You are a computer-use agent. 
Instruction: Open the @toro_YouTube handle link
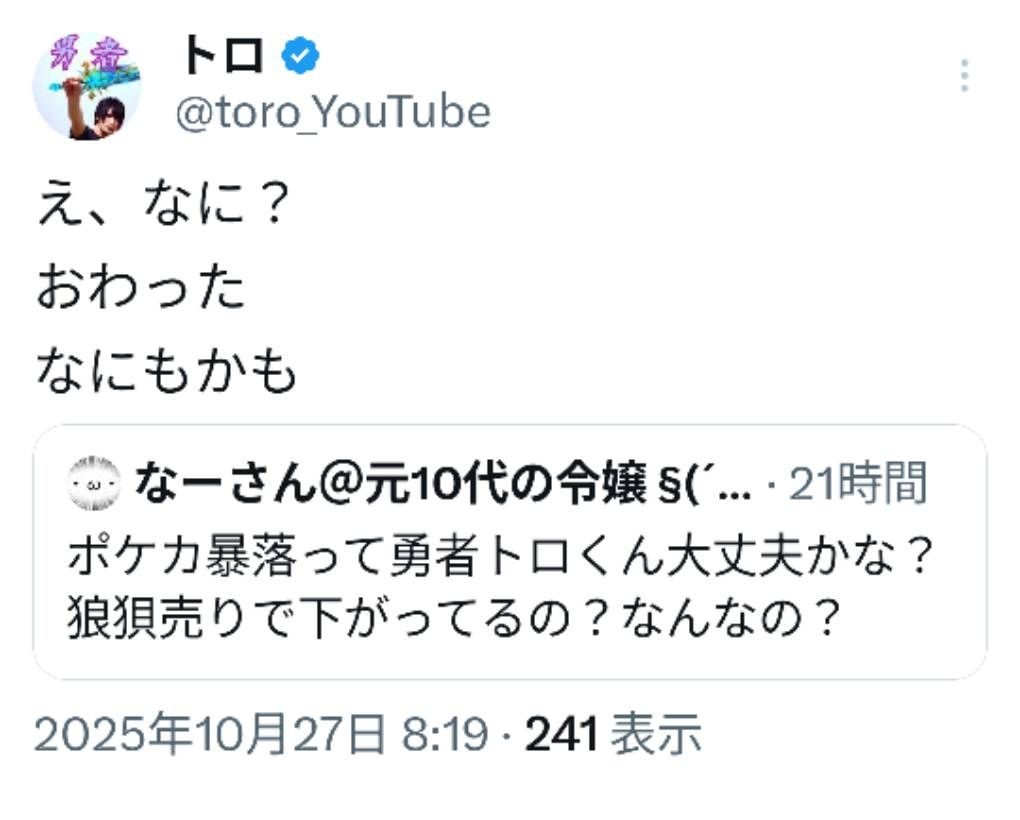point(333,113)
